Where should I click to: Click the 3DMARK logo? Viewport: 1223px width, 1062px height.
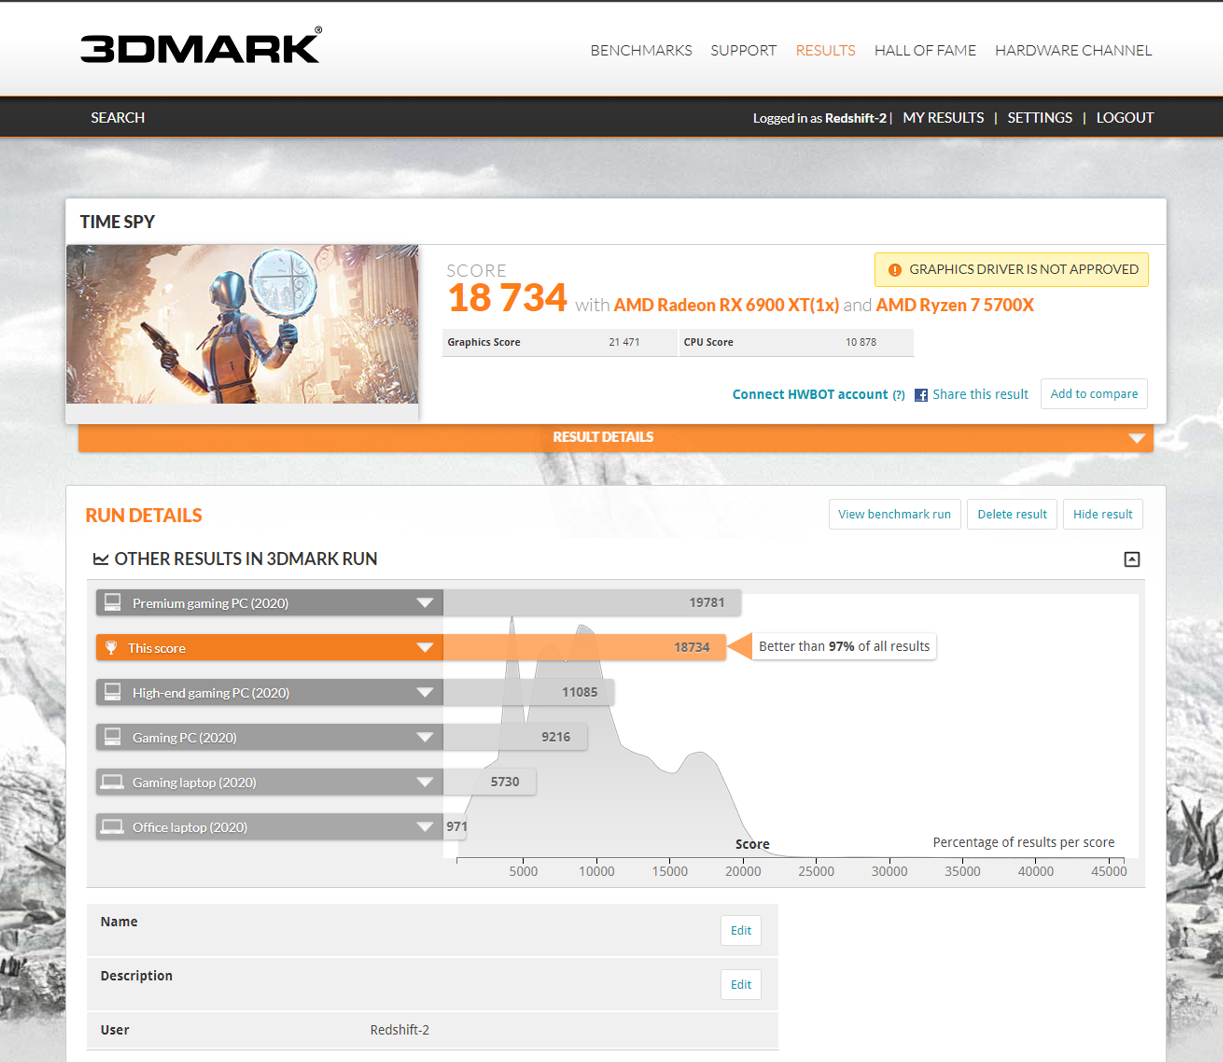tap(201, 46)
